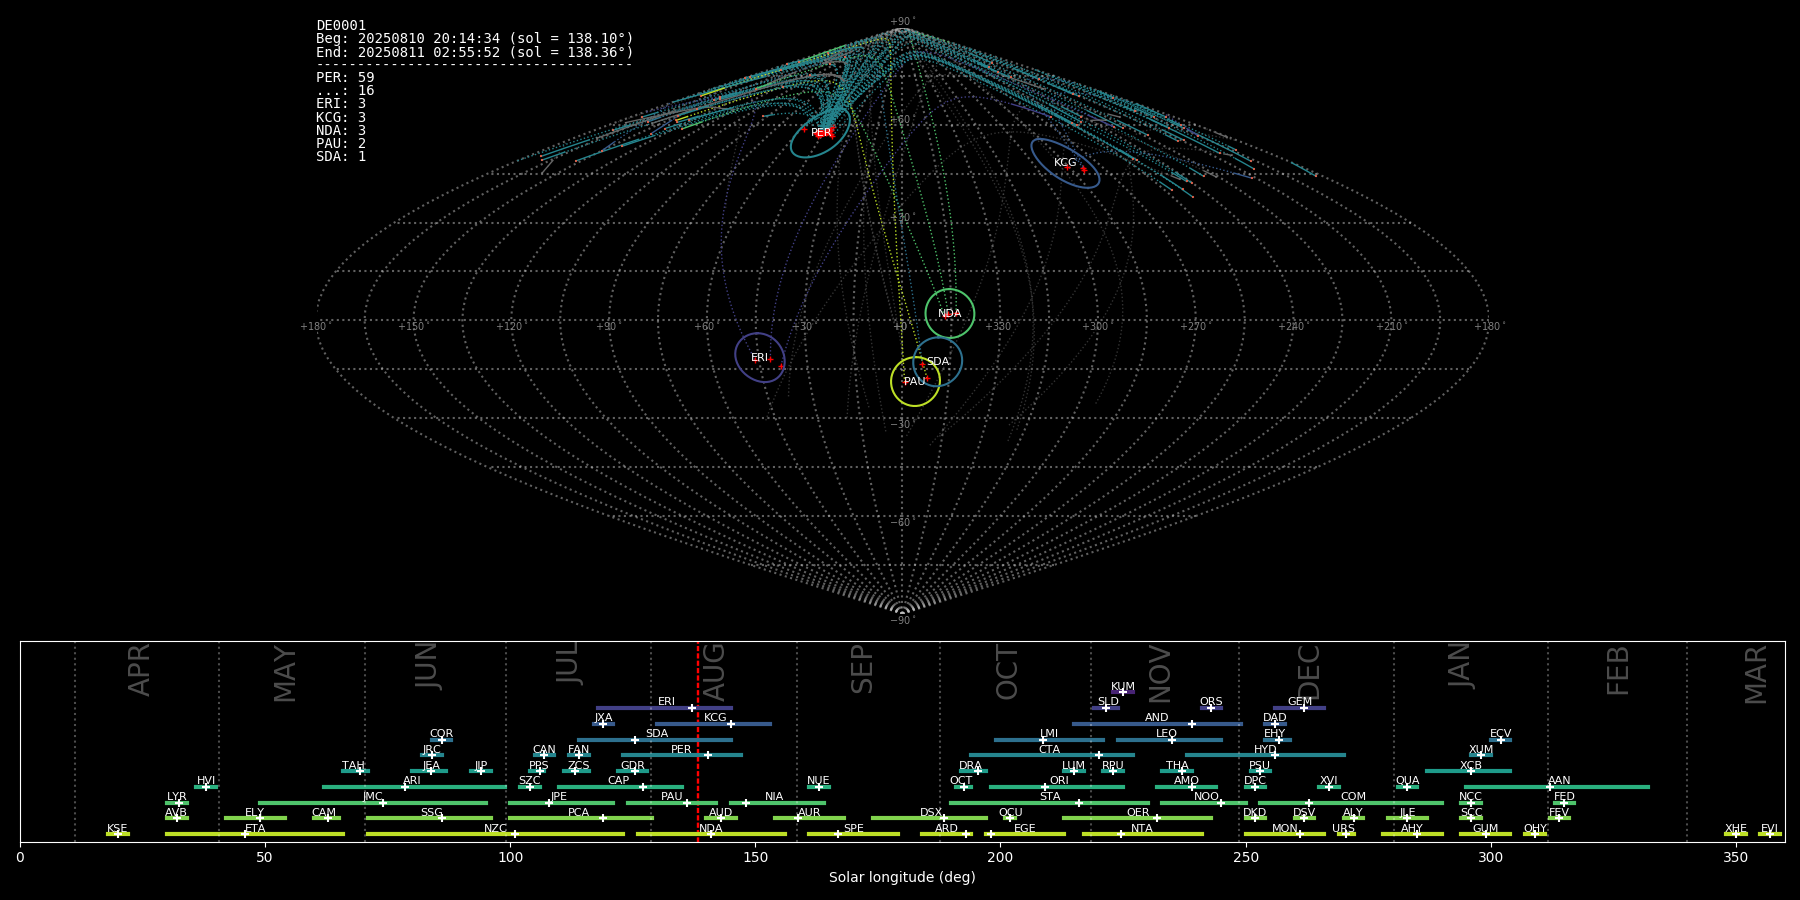Click the 'Beg: 20250810 20:14:34' line
The height and width of the screenshot is (900, 1800).
click(x=475, y=39)
